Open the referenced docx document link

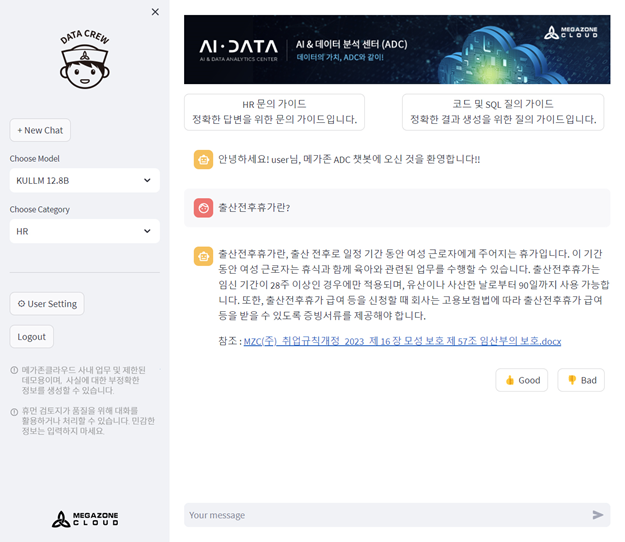pos(402,341)
